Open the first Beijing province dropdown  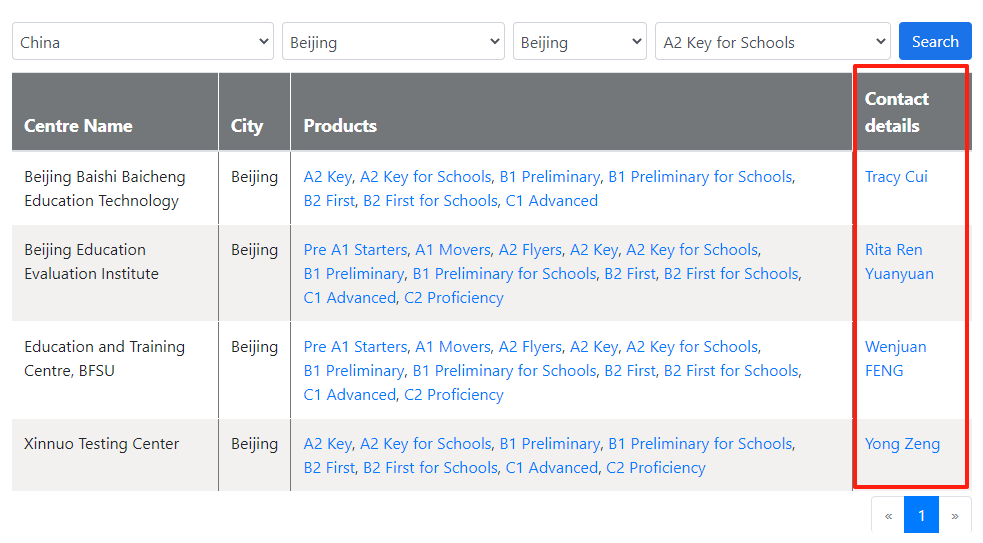coord(393,41)
